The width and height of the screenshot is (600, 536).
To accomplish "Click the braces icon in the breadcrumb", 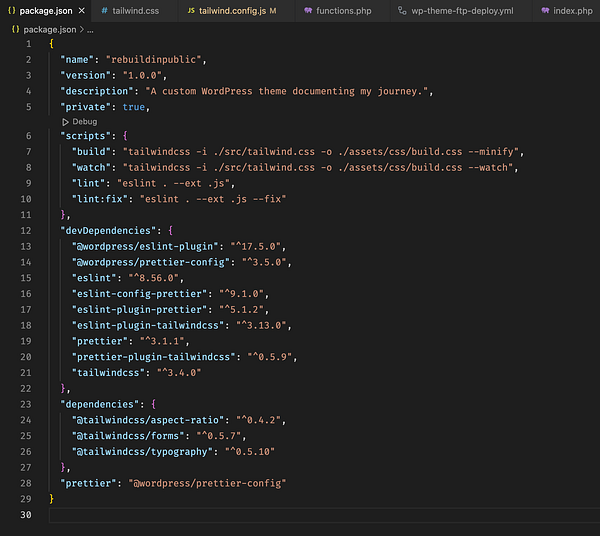I will tap(16, 30).
